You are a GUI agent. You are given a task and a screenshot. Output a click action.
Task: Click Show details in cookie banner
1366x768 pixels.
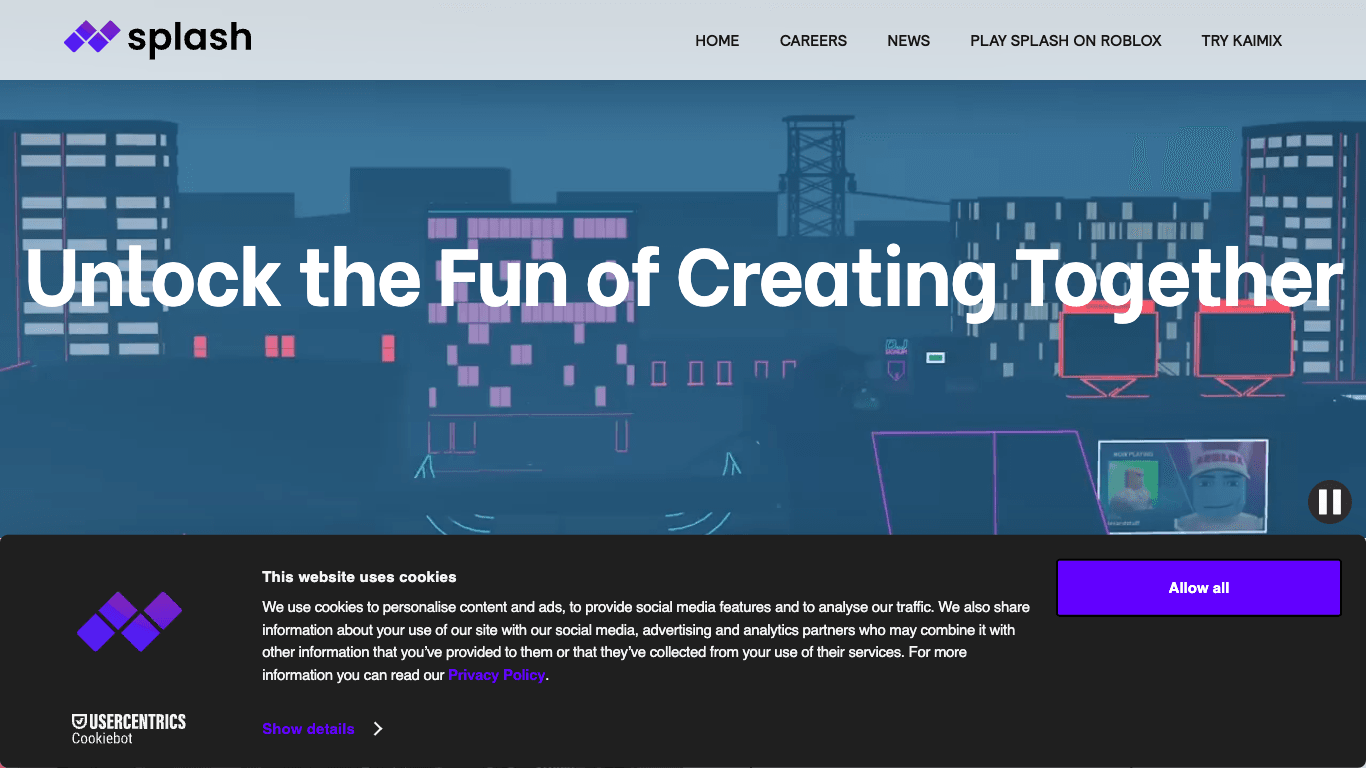(308, 729)
